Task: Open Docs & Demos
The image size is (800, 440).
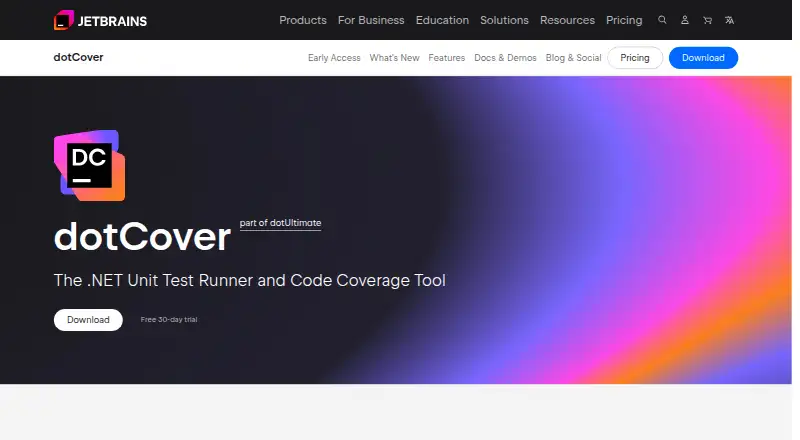Action: click(505, 58)
